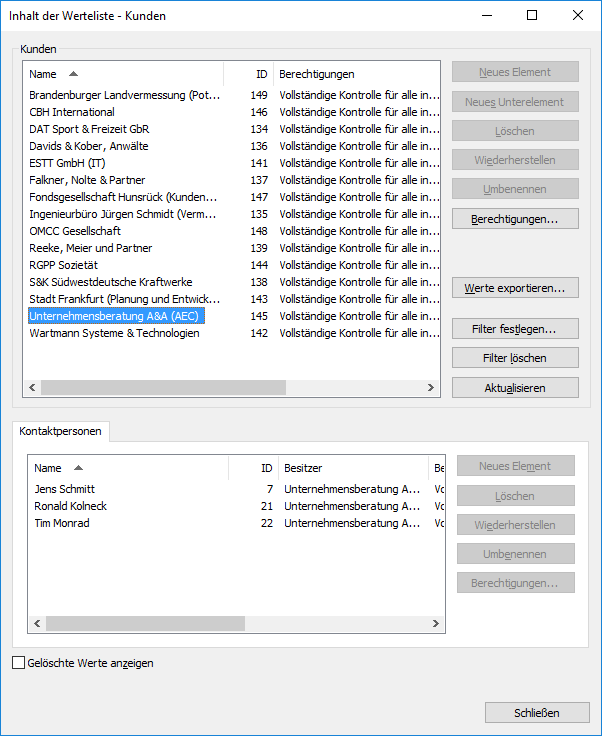Close dialog with Schließen button
The height and width of the screenshot is (736, 602).
pos(537,713)
